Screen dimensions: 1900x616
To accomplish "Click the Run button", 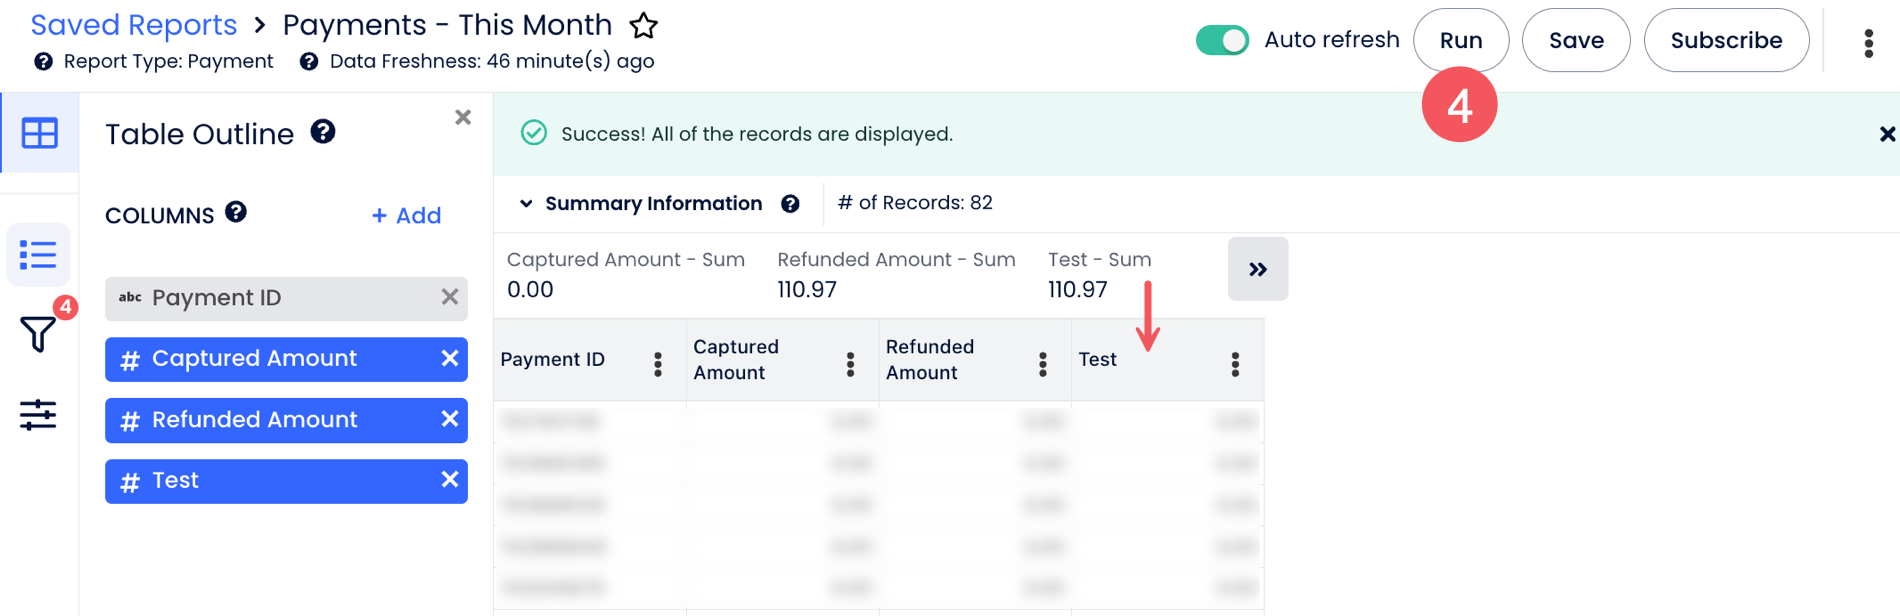I will tap(1460, 40).
